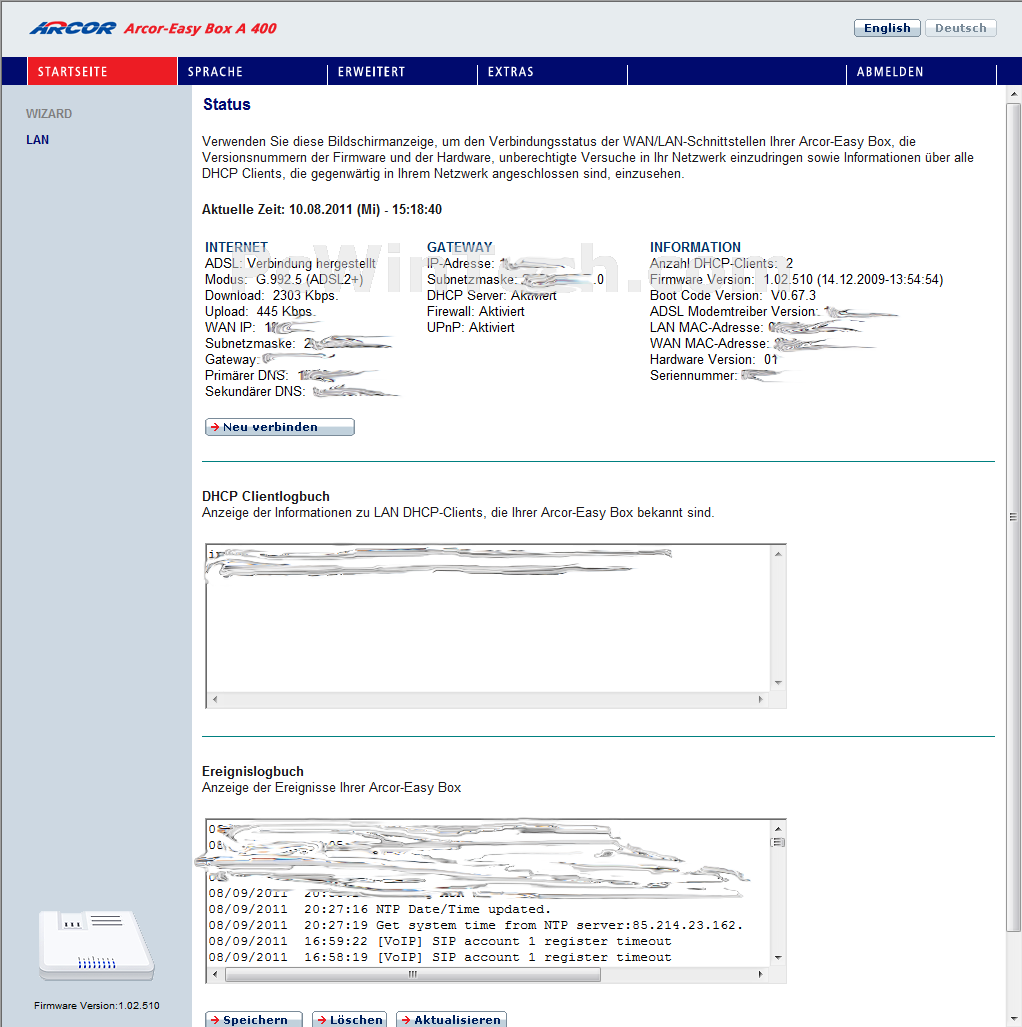Image resolution: width=1022 pixels, height=1027 pixels.
Task: Click event log scroll left arrow
Action: (x=215, y=975)
